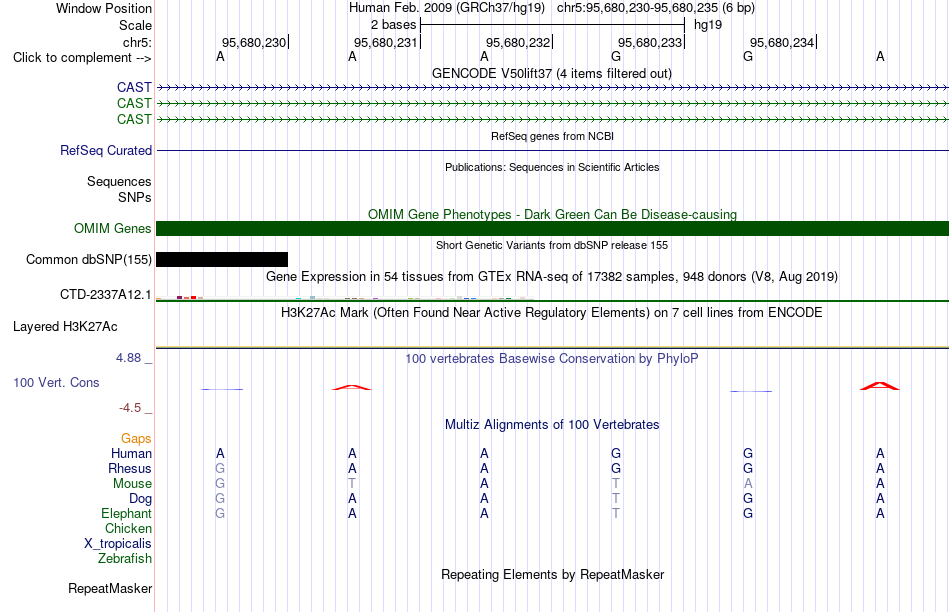Click the gray T in the Elephant row
The image size is (950, 612).
click(x=616, y=513)
